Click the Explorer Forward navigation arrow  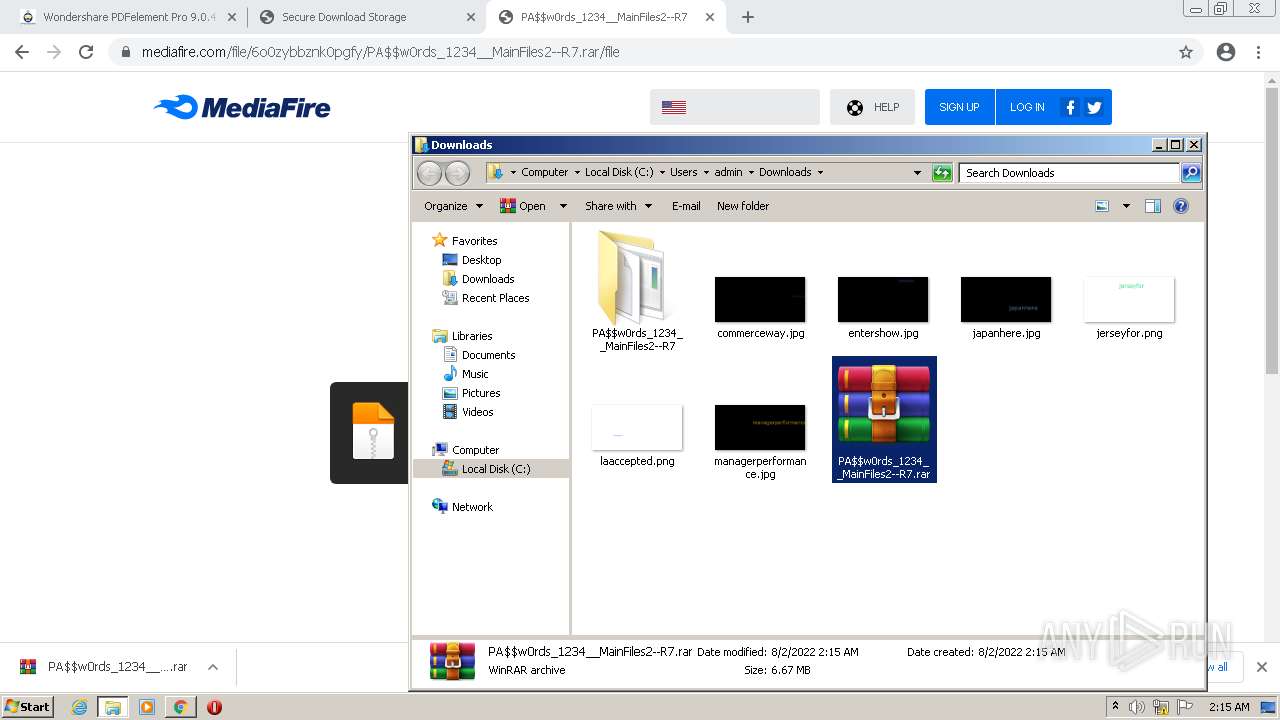pos(457,172)
